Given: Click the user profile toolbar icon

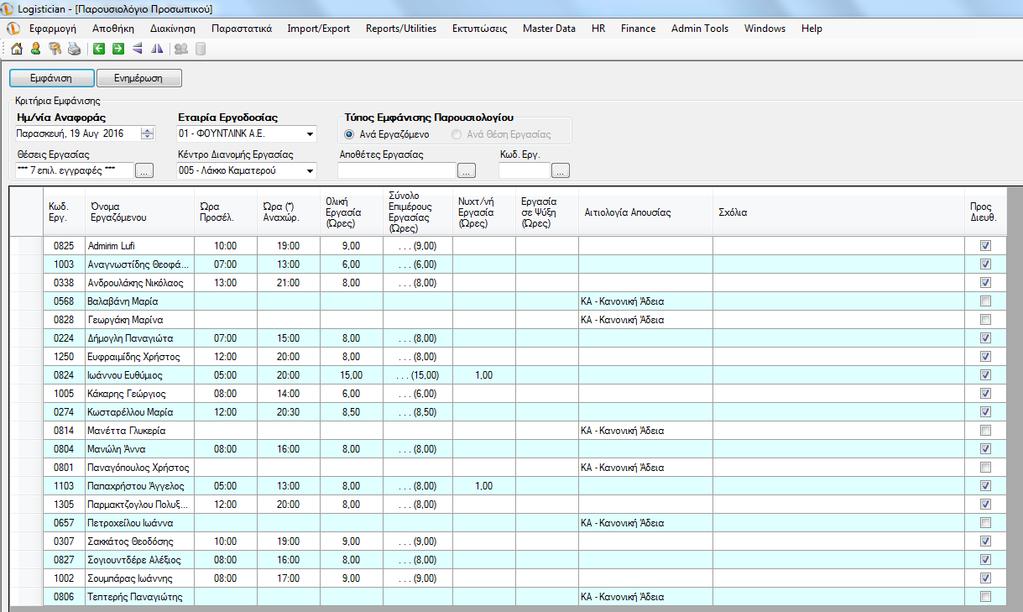Looking at the screenshot, I should click(x=35, y=49).
